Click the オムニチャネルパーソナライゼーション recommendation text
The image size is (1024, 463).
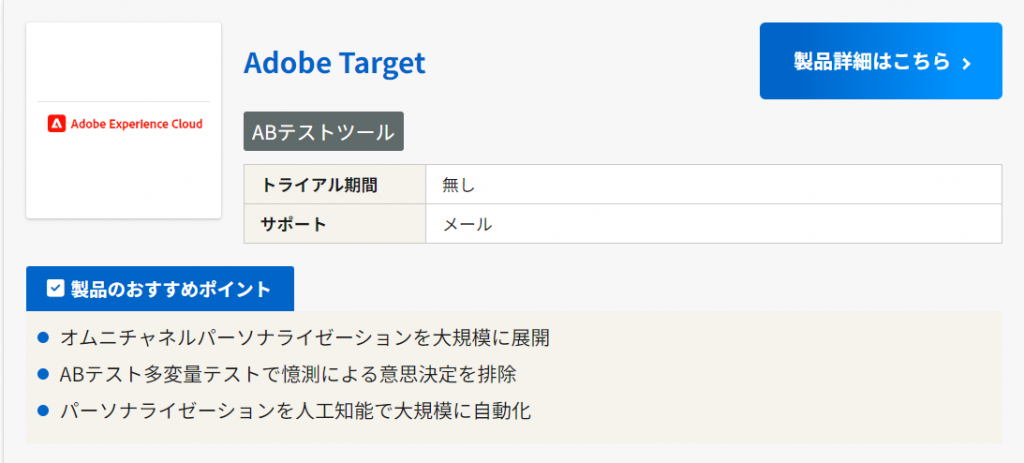[305, 338]
